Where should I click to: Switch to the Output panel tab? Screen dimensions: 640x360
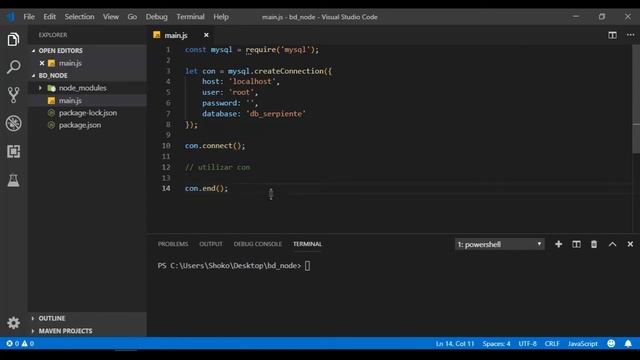click(211, 244)
